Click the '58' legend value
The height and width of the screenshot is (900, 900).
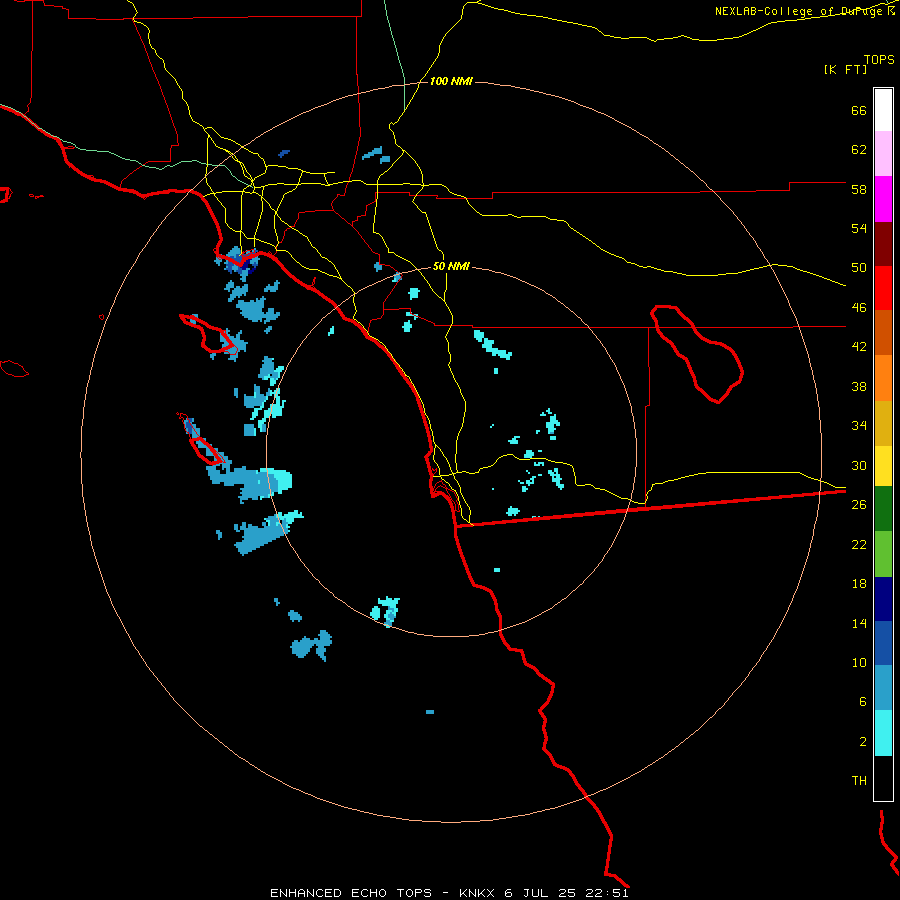pyautogui.click(x=859, y=189)
